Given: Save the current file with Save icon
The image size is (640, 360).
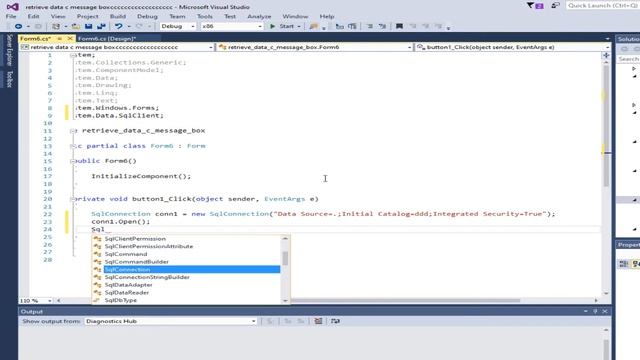Looking at the screenshot, I should pos(89,26).
